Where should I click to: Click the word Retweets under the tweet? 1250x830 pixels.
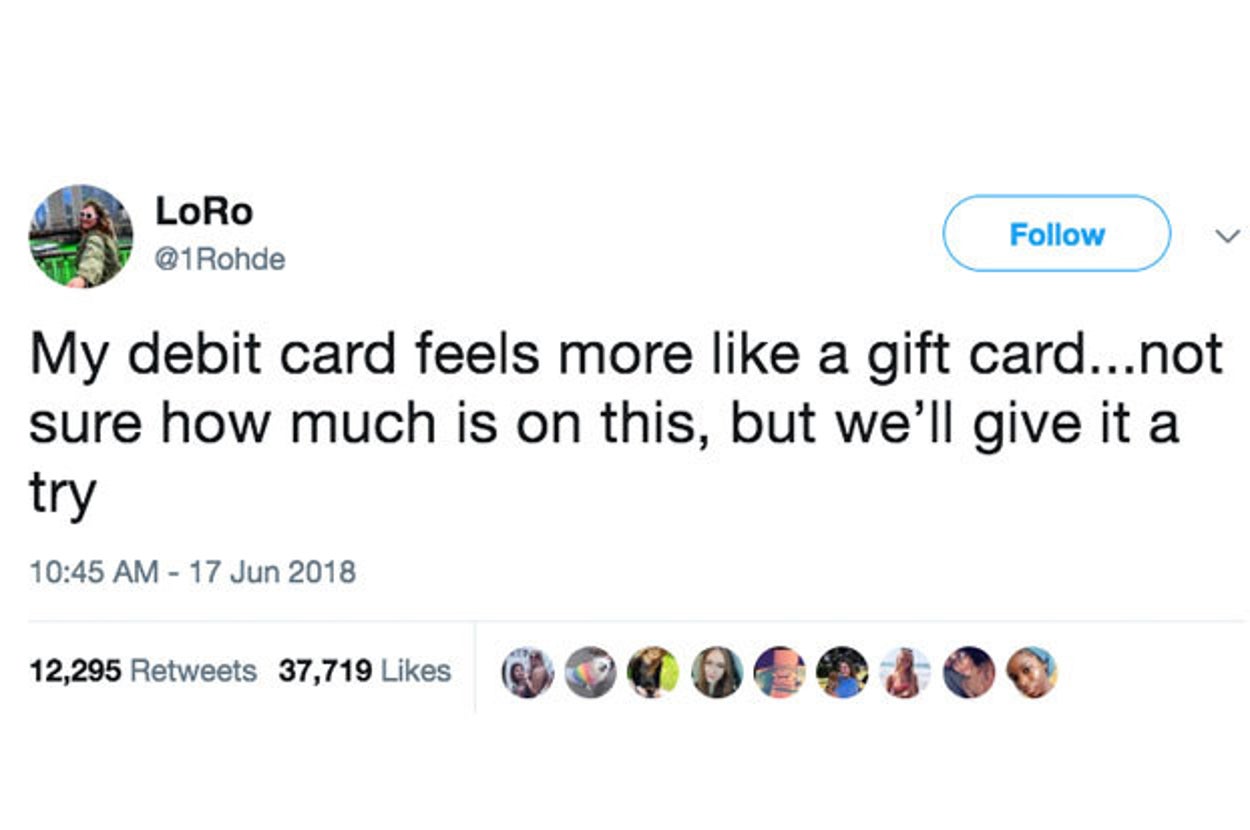coord(193,670)
